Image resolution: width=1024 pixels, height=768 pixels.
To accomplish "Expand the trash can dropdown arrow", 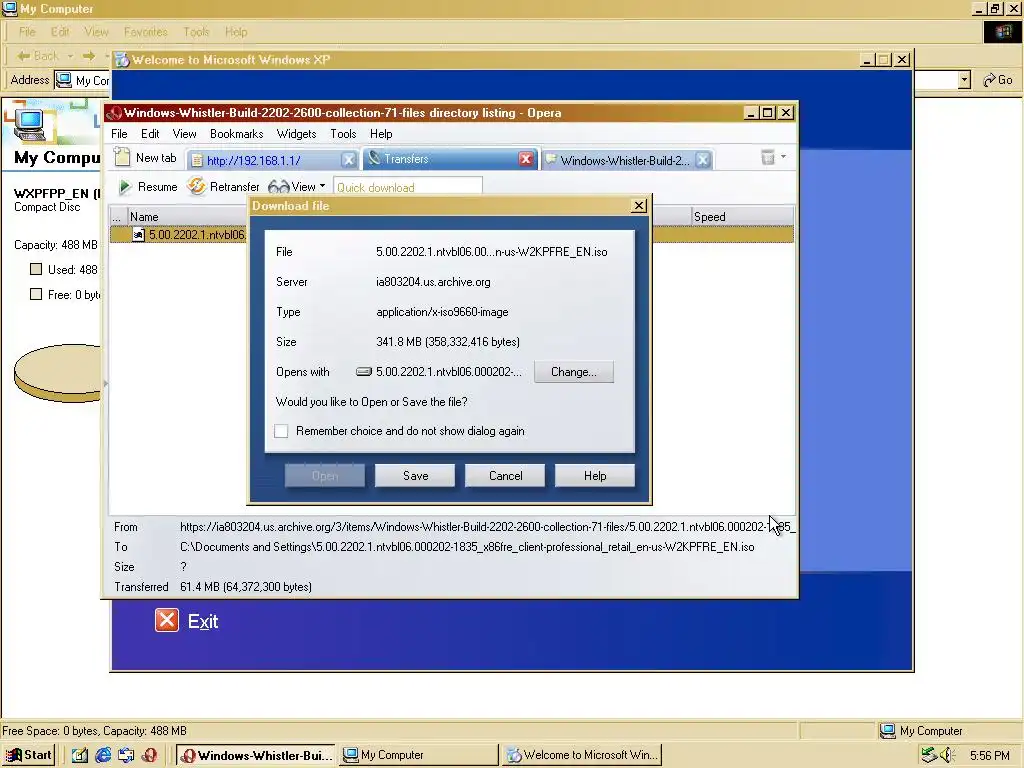I will pyautogui.click(x=783, y=157).
